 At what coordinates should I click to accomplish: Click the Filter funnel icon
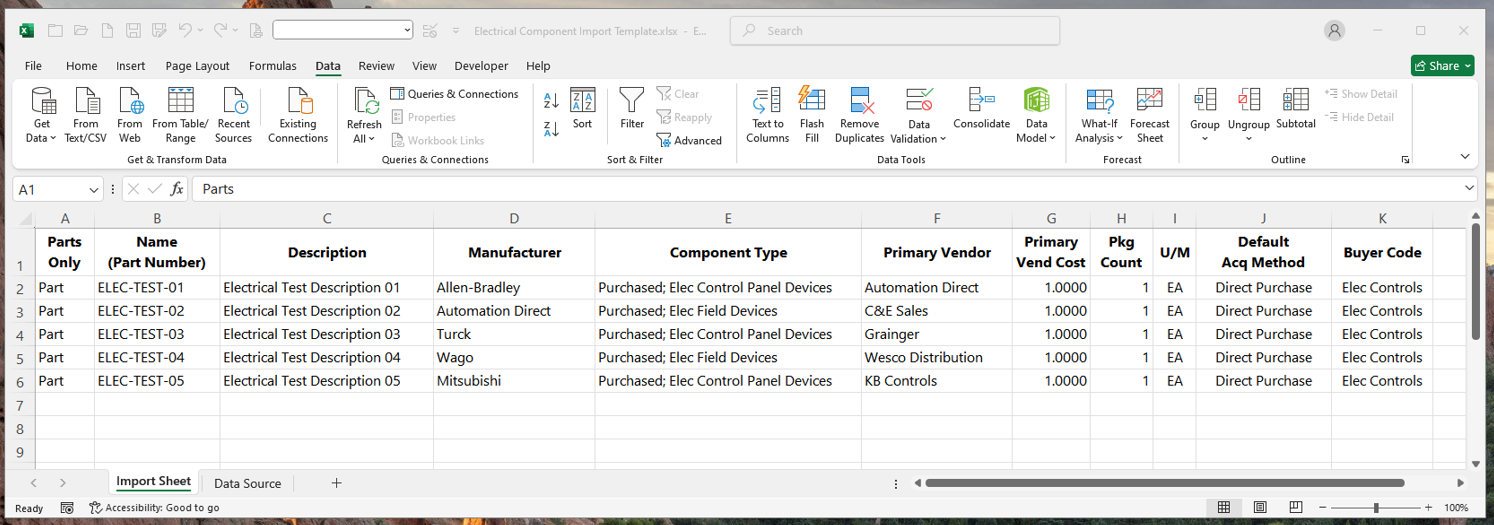(x=632, y=101)
